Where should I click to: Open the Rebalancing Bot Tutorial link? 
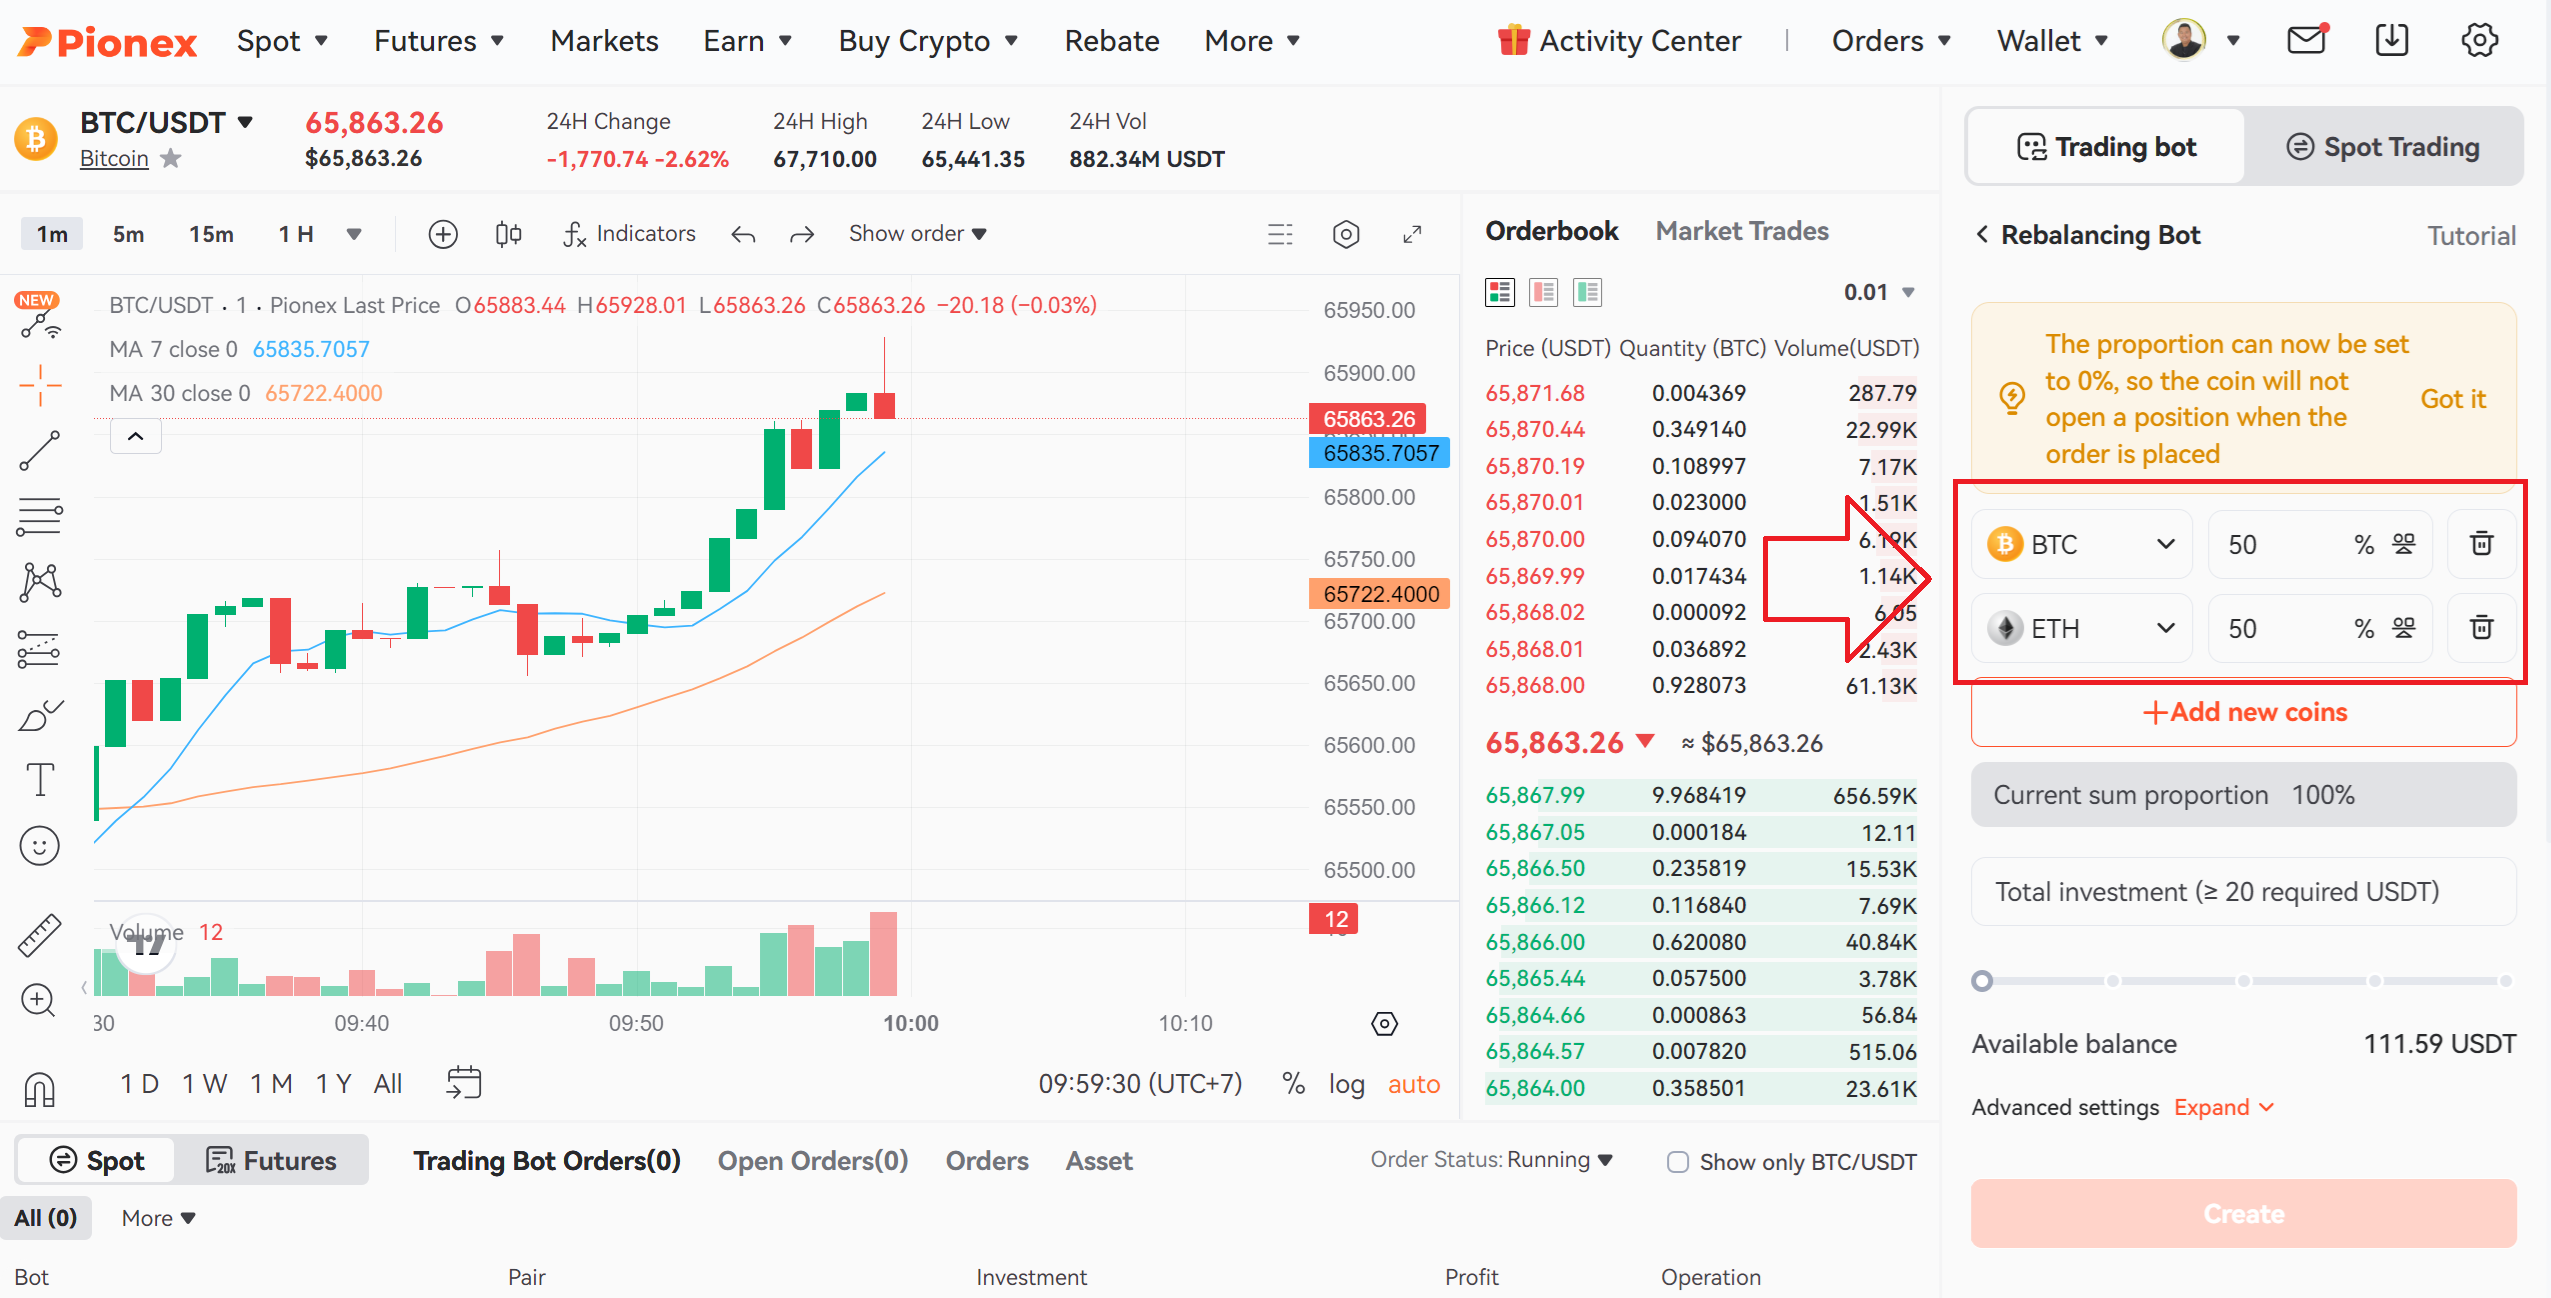2471,236
